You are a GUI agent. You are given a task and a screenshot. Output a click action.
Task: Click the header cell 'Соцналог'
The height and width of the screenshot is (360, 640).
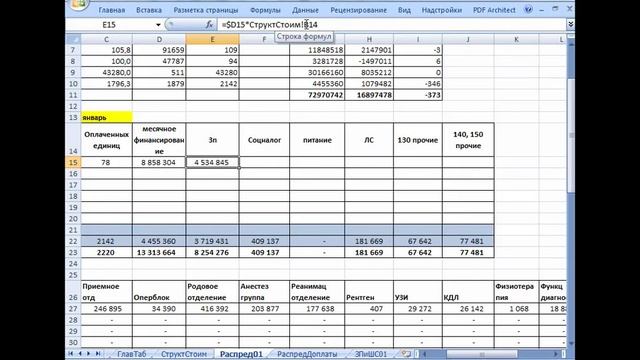[x=264, y=140]
